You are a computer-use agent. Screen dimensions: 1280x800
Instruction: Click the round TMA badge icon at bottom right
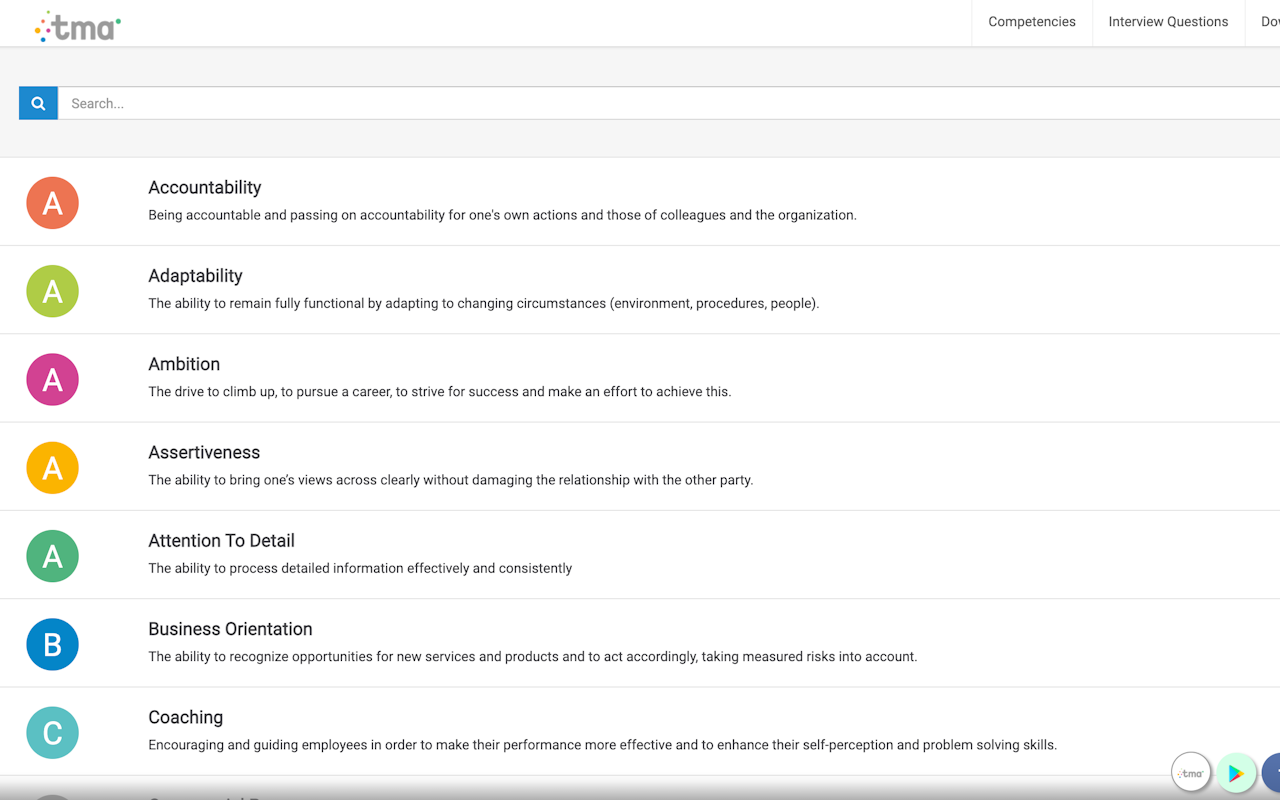tap(1191, 772)
